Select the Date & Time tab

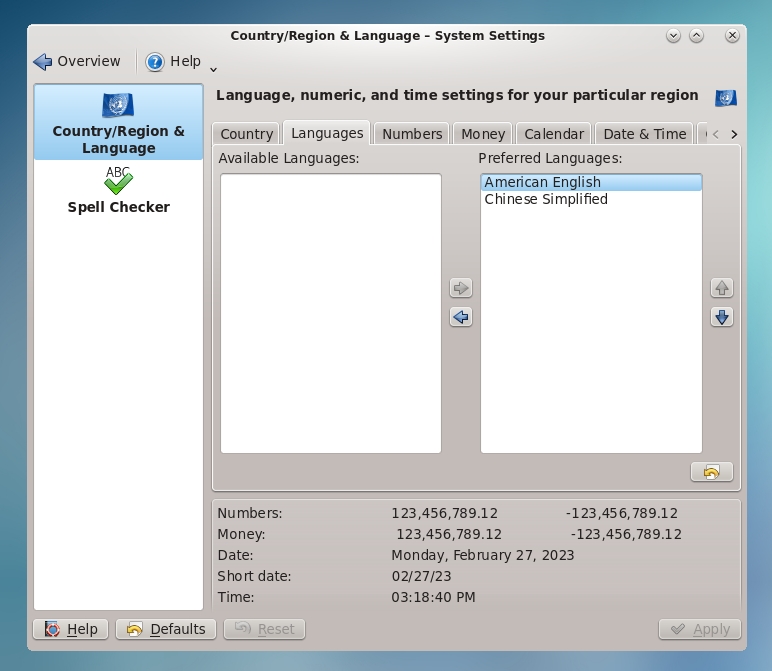click(644, 134)
